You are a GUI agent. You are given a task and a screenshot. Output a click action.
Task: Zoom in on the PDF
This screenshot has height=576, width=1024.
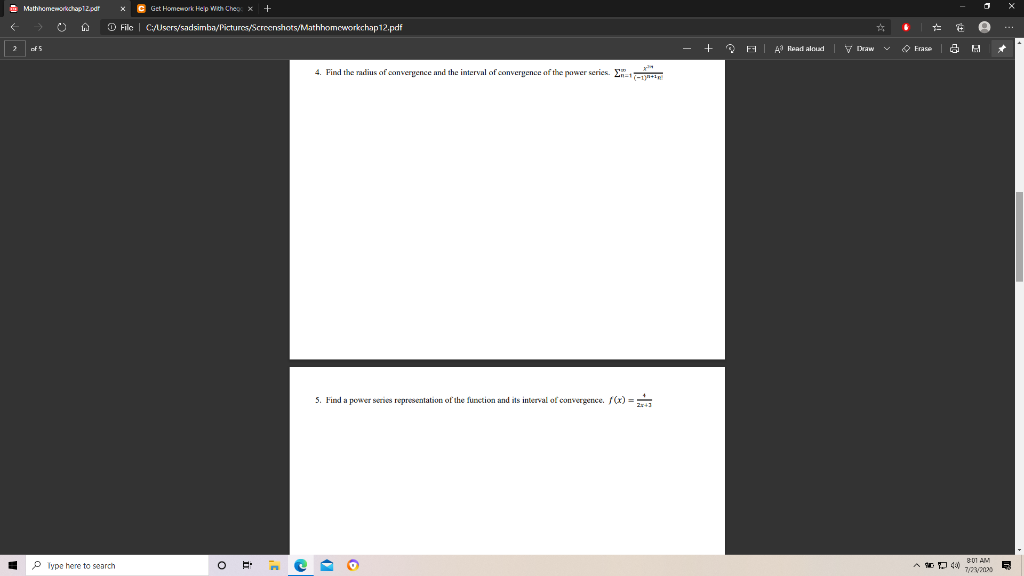(x=708, y=47)
